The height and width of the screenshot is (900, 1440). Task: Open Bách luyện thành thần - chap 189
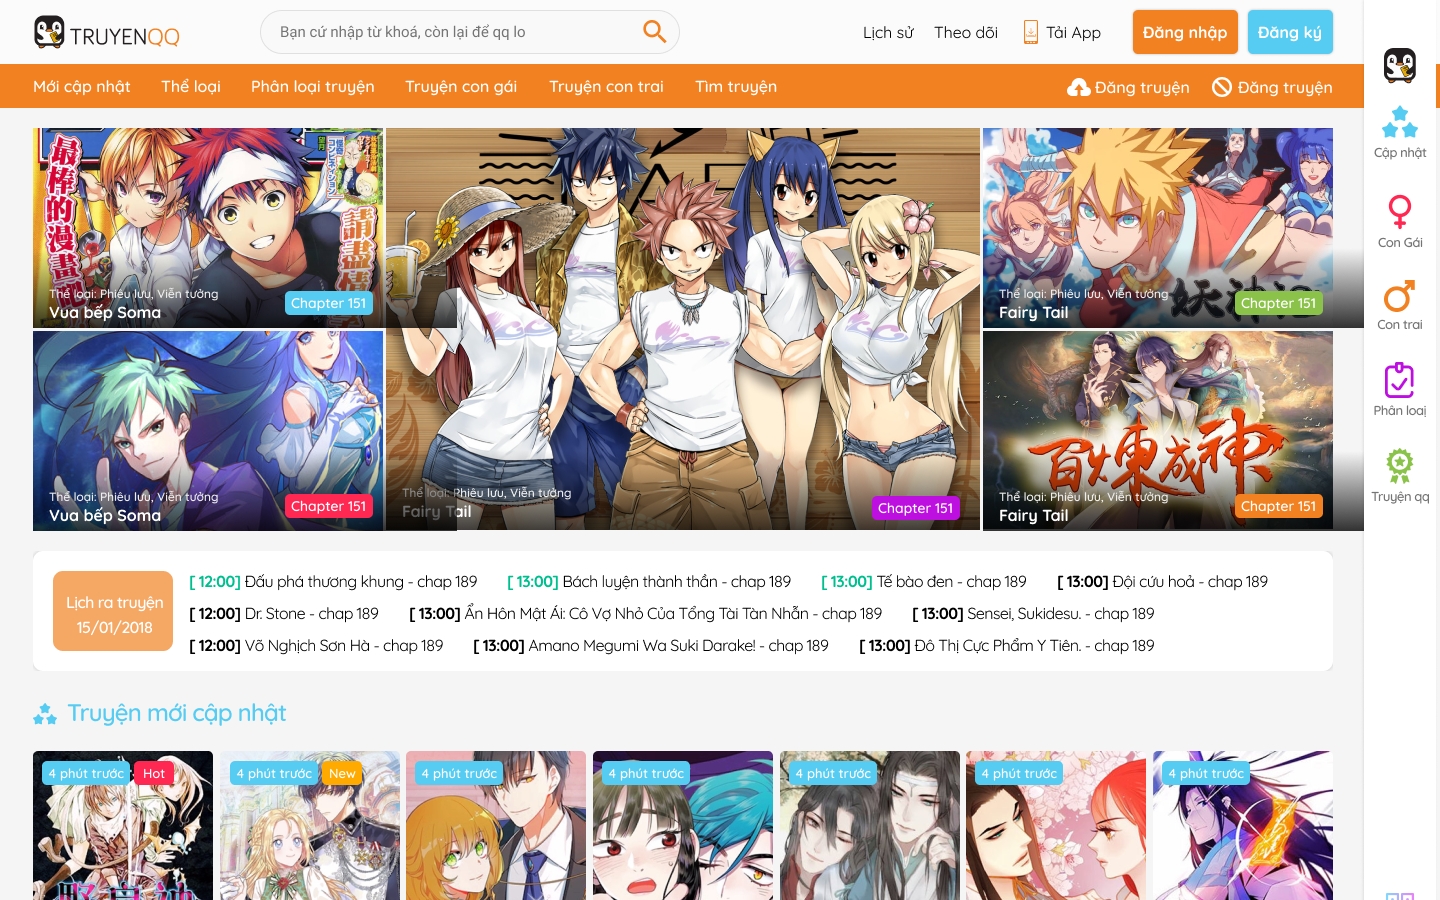click(649, 582)
